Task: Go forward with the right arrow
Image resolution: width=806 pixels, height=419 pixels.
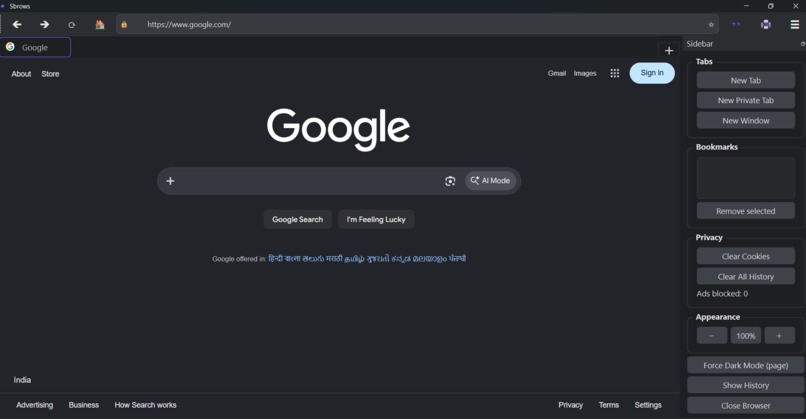Action: coord(44,24)
